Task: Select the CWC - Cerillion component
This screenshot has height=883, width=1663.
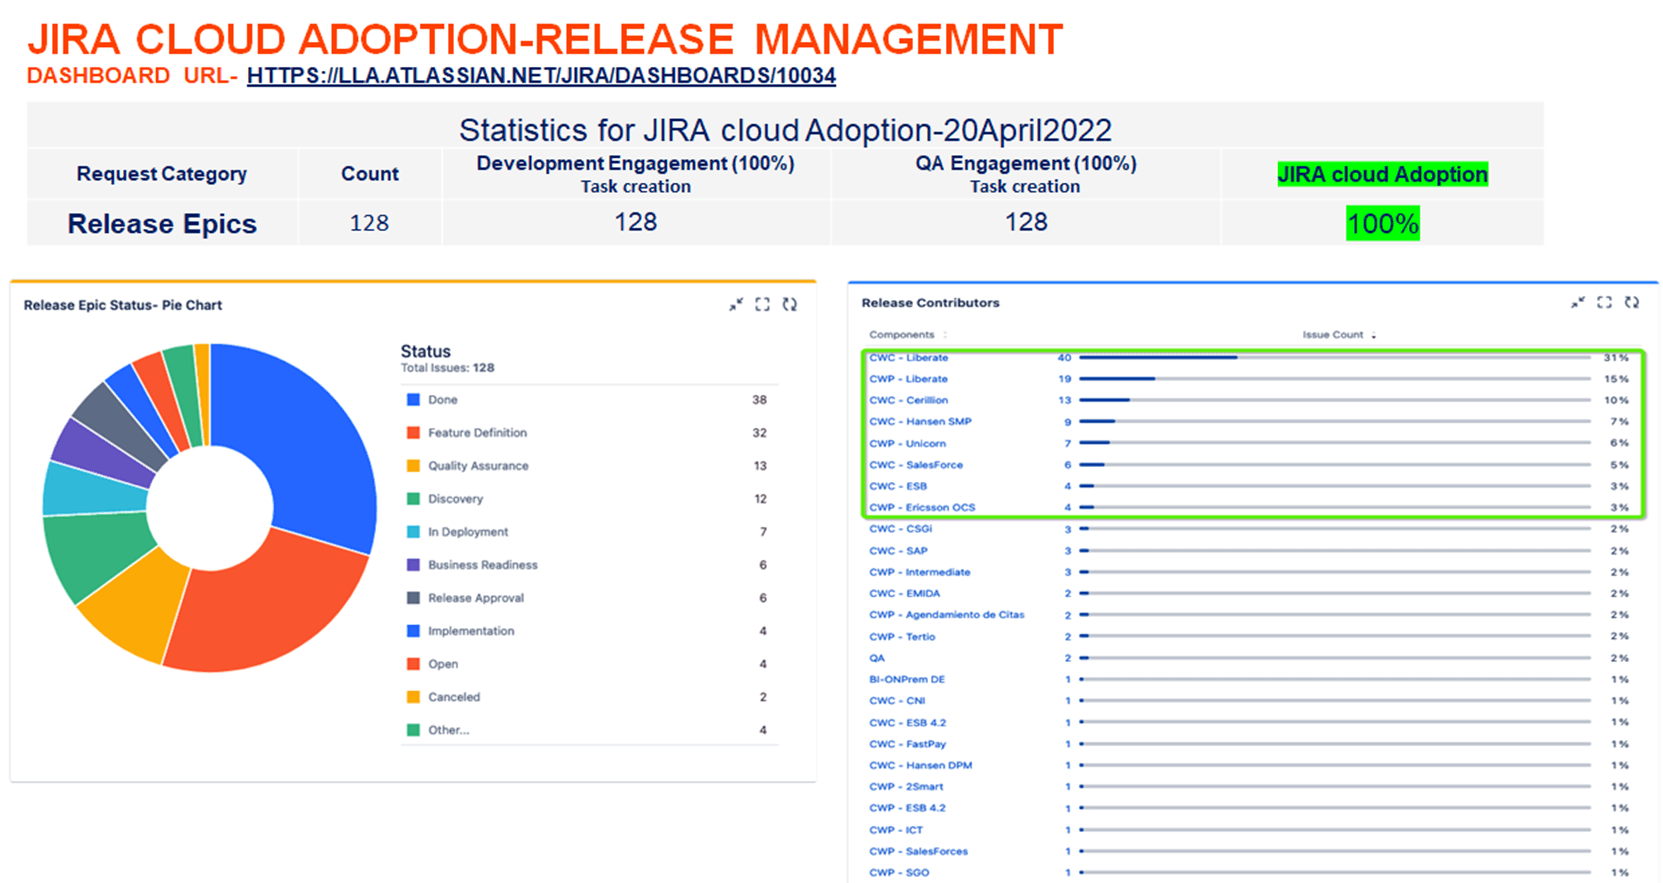Action: [x=908, y=400]
